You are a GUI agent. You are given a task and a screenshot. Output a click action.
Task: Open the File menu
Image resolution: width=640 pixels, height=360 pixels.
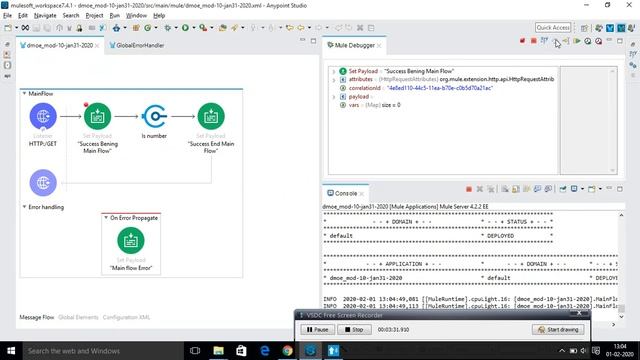pos(7,16)
